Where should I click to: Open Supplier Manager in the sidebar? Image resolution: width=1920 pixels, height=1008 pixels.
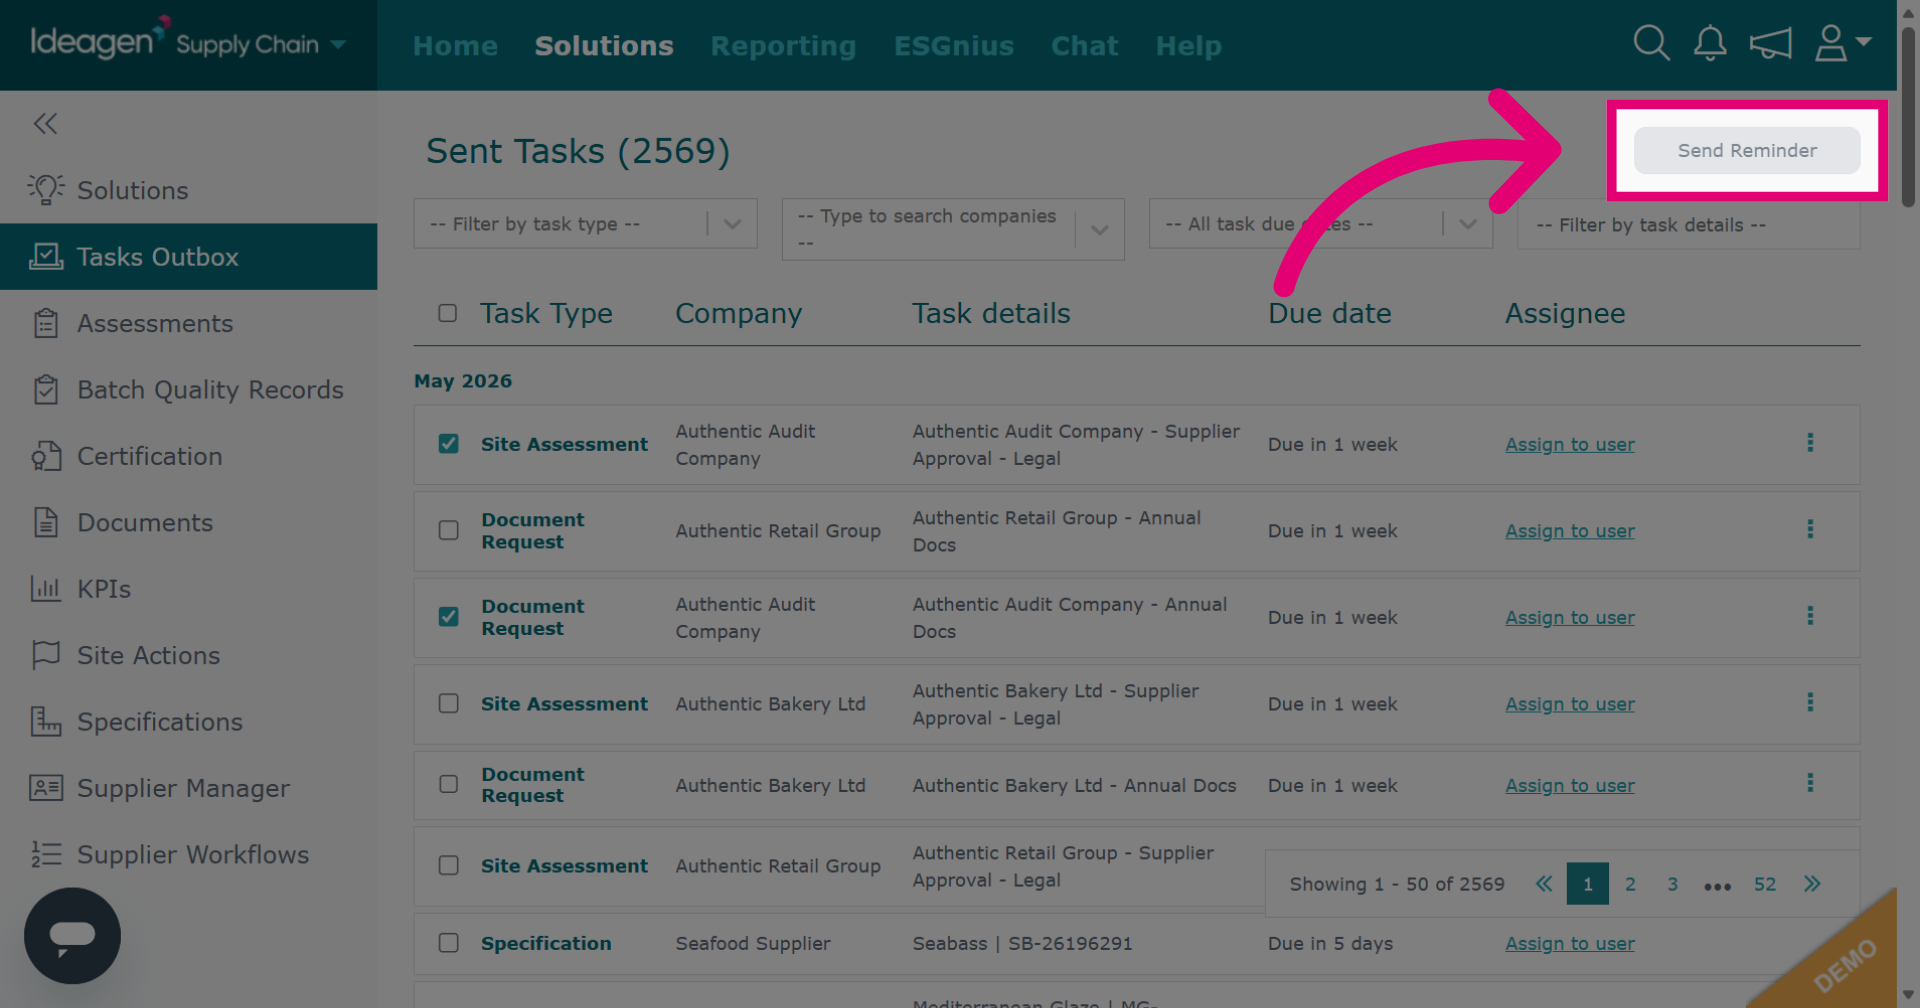(x=183, y=788)
